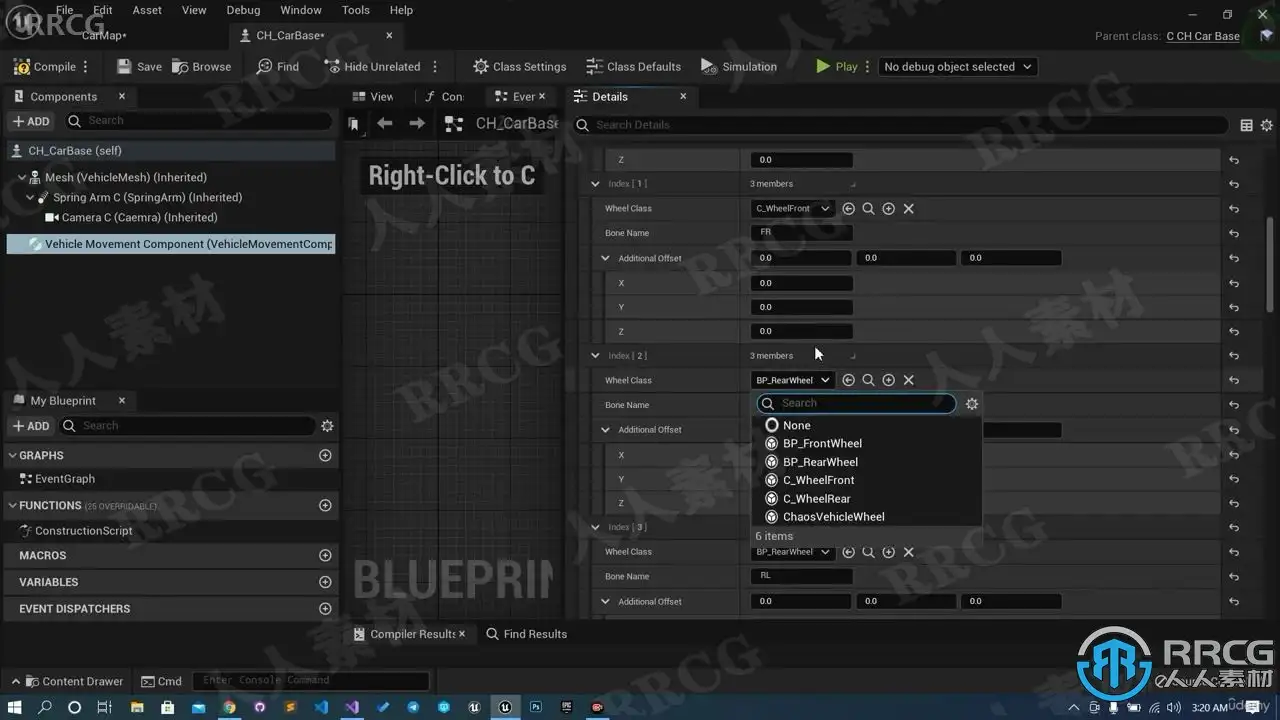
Task: Browse to Index [1] Wheel Class asset
Action: (x=868, y=209)
